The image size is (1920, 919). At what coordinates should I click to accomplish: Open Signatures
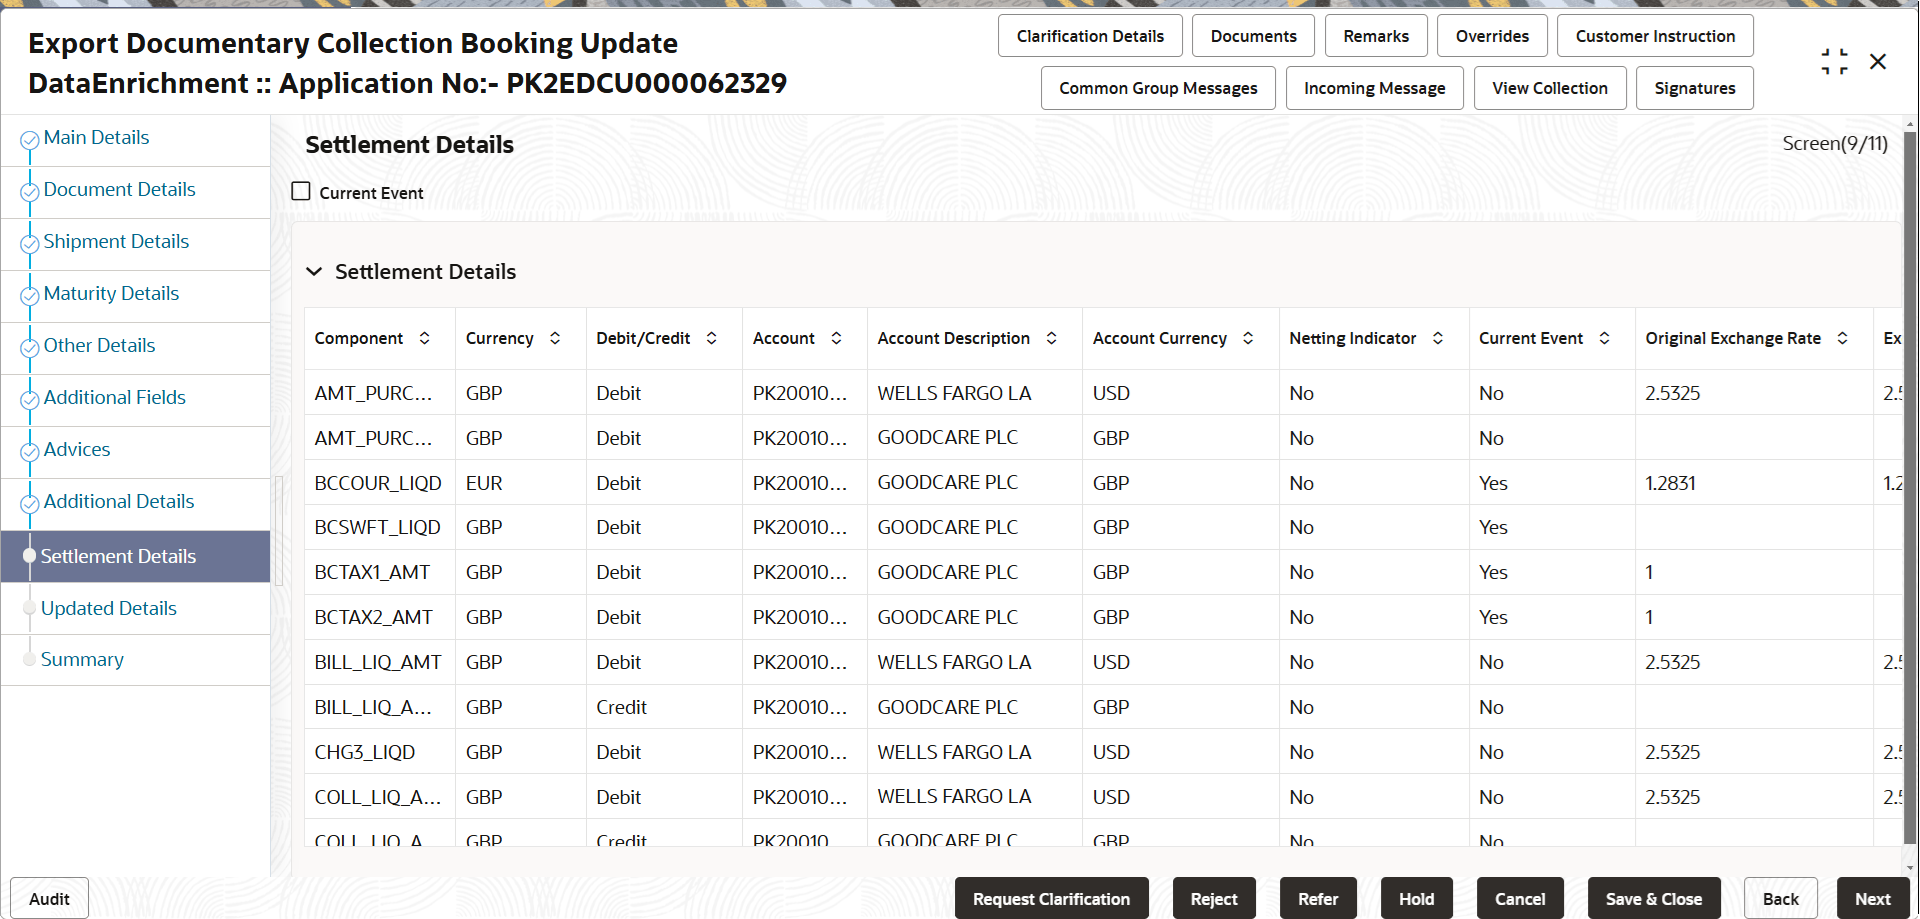click(1695, 88)
